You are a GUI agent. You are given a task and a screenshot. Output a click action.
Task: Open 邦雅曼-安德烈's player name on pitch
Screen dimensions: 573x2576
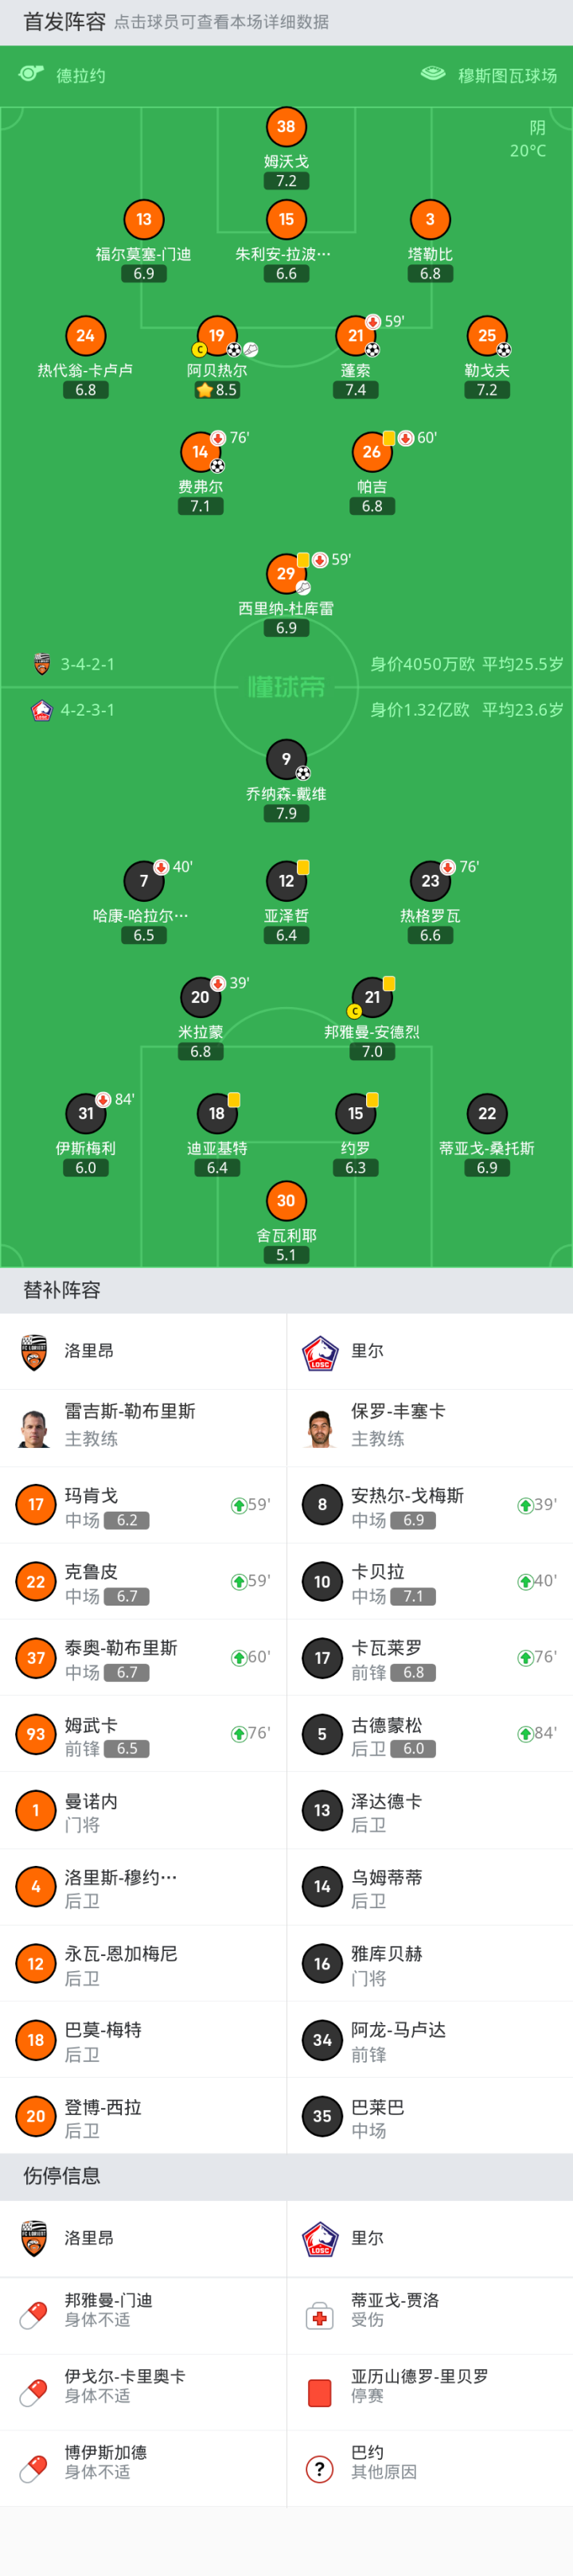(371, 1032)
